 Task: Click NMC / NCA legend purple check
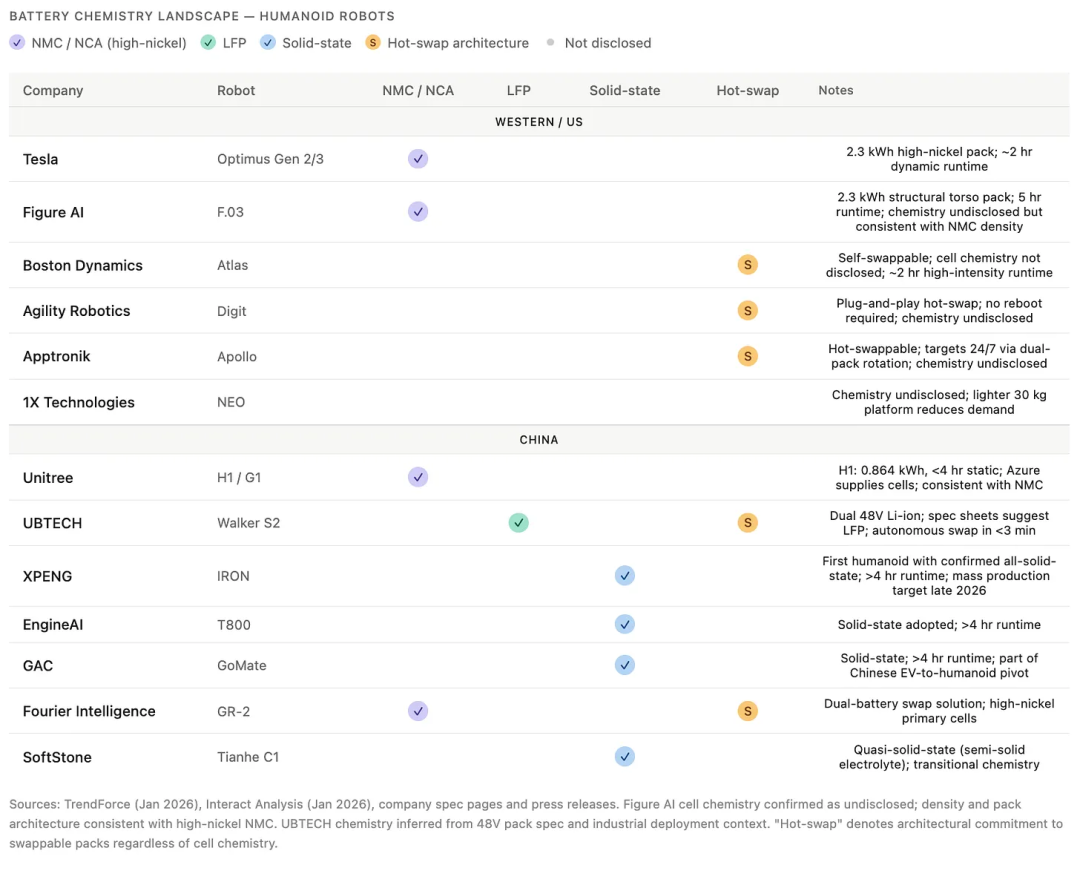(x=17, y=43)
